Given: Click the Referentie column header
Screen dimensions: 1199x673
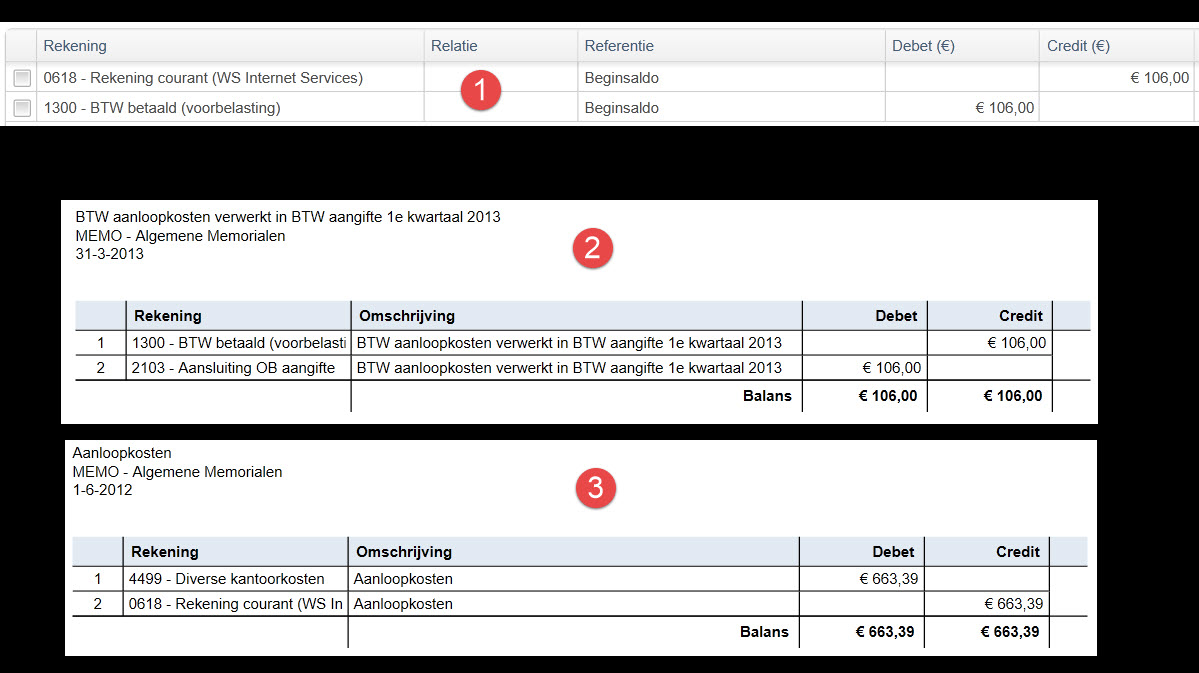Looking at the screenshot, I should click(619, 46).
